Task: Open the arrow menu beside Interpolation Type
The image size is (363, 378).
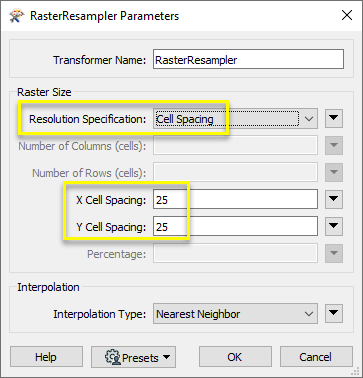Action: (x=334, y=313)
